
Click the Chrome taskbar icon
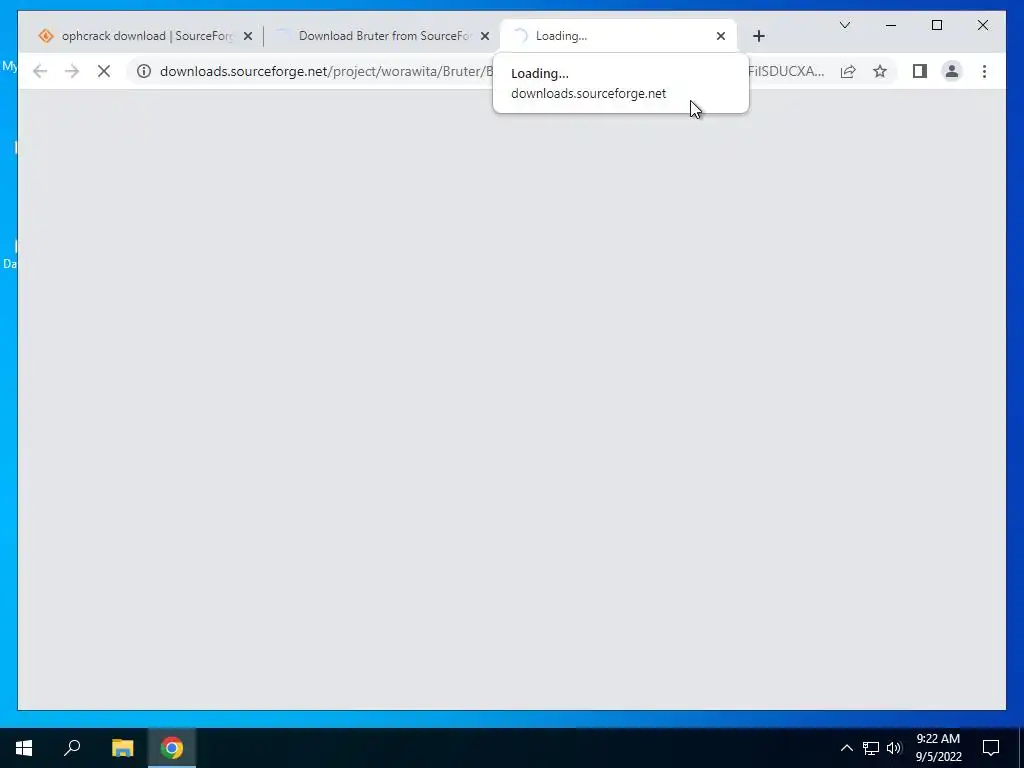(172, 748)
